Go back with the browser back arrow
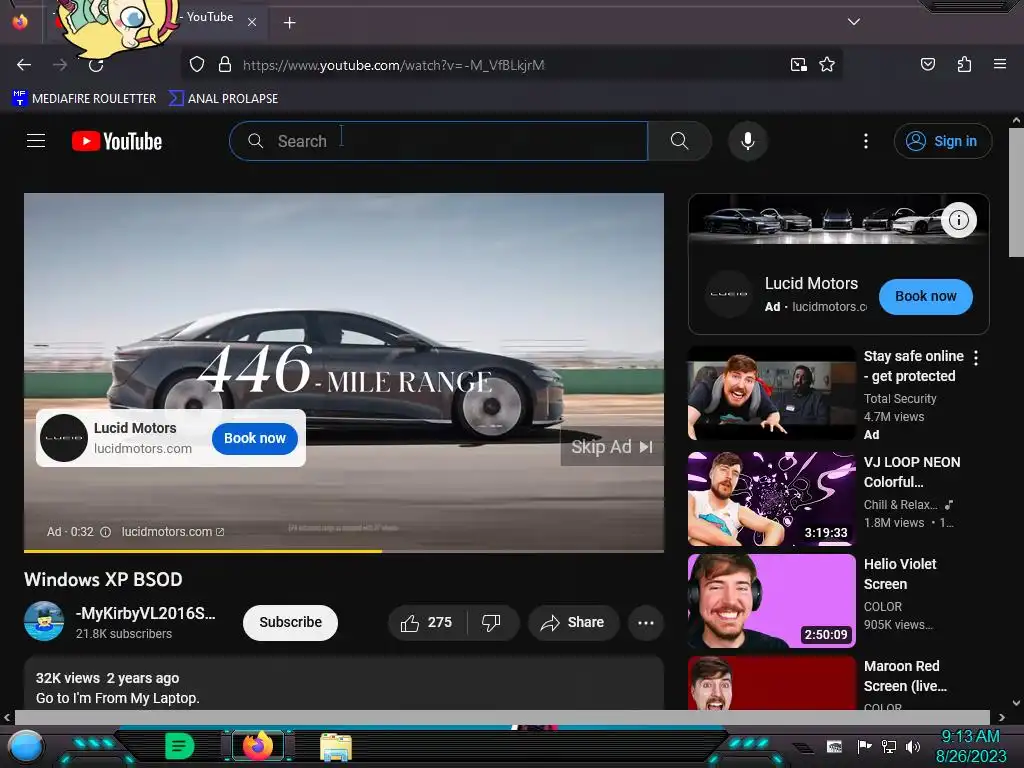1024x768 pixels. tap(24, 65)
